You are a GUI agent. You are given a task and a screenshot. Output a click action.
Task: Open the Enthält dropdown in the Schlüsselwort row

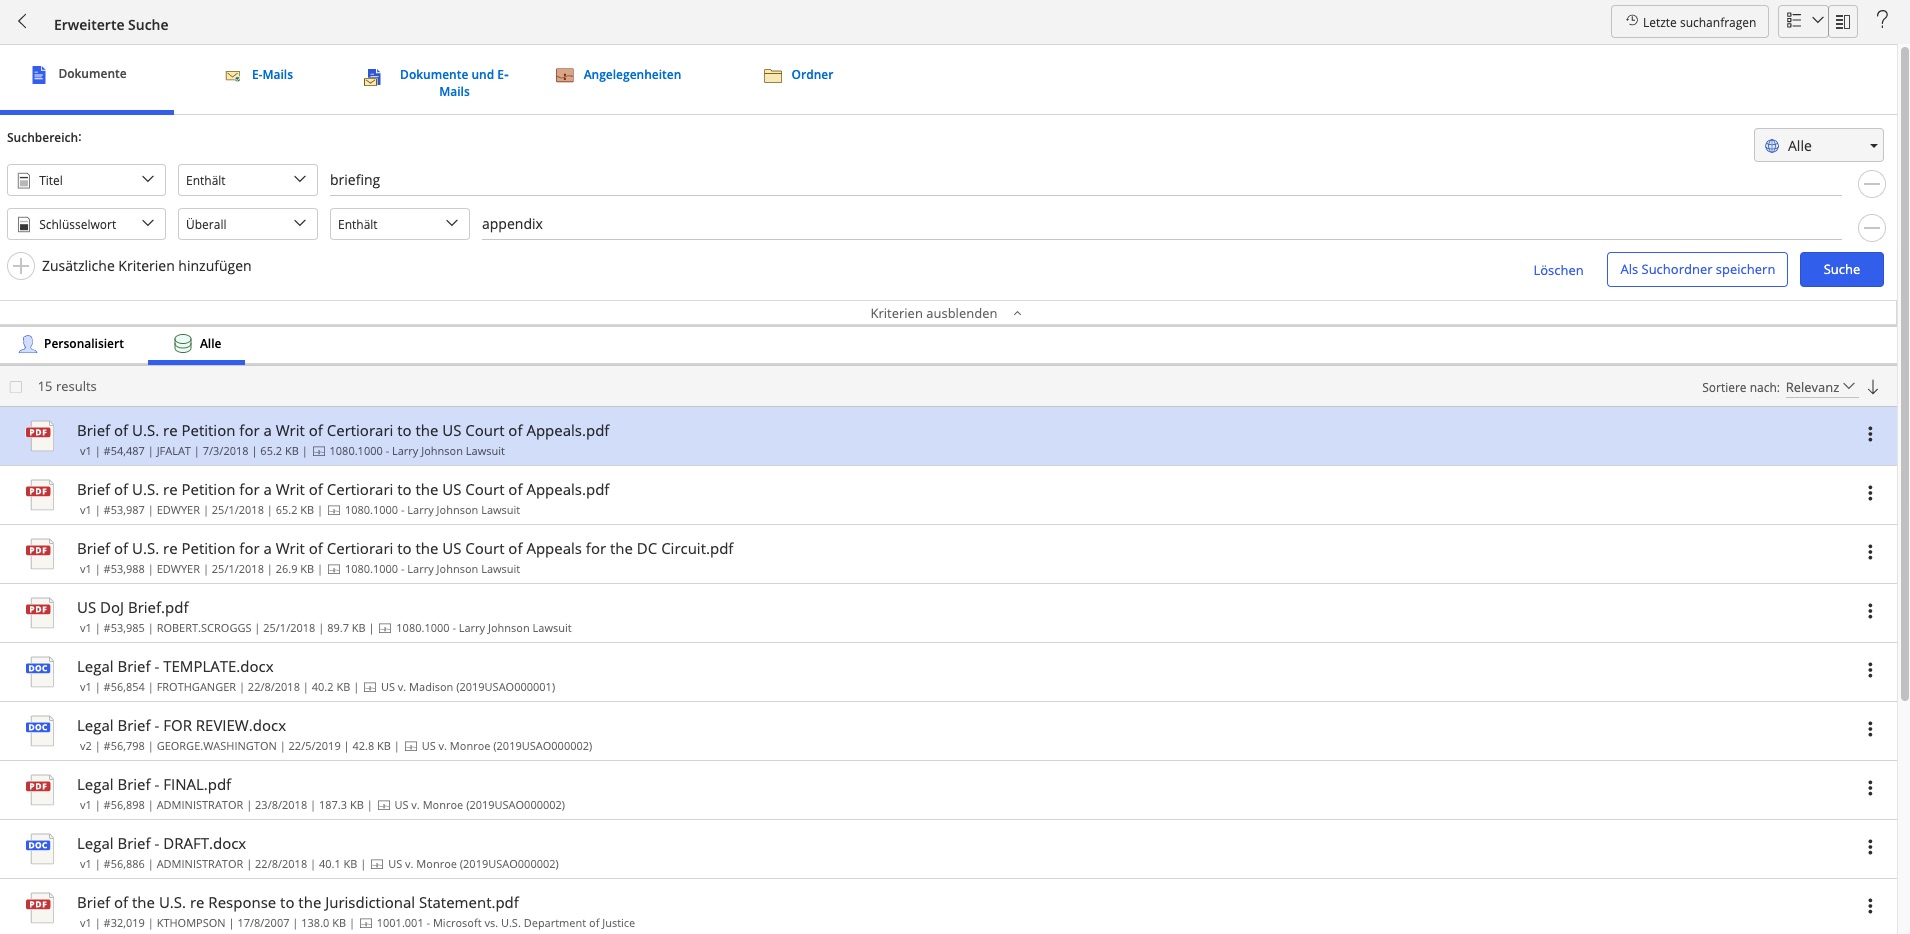click(x=399, y=224)
